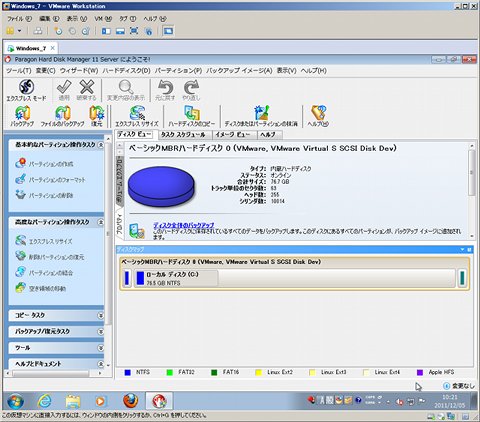Open VMware library dropdown arrow in toolbar
The width and height of the screenshot is (480, 422).
tap(19, 31)
